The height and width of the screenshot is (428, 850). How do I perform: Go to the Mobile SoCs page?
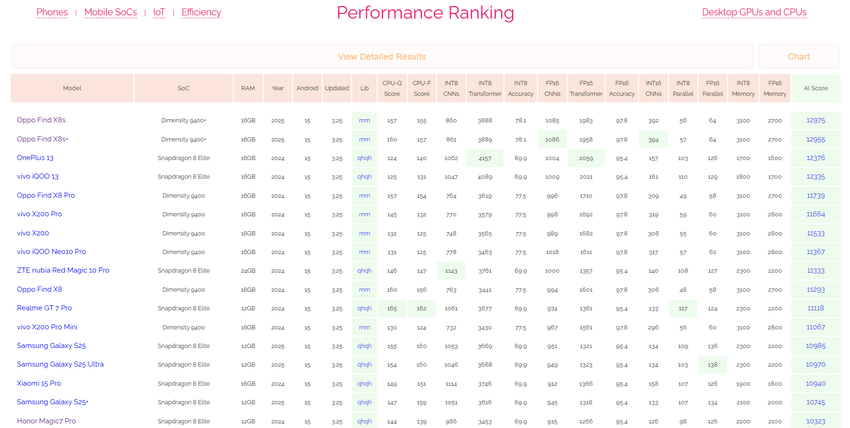click(x=111, y=12)
